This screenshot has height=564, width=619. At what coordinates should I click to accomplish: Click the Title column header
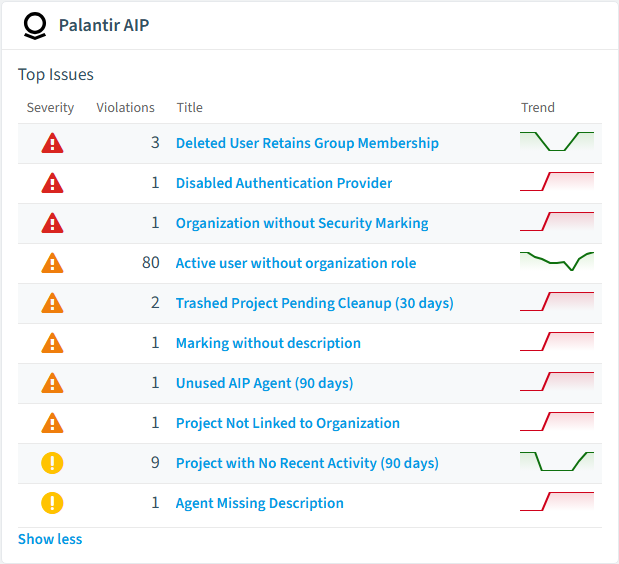(189, 107)
